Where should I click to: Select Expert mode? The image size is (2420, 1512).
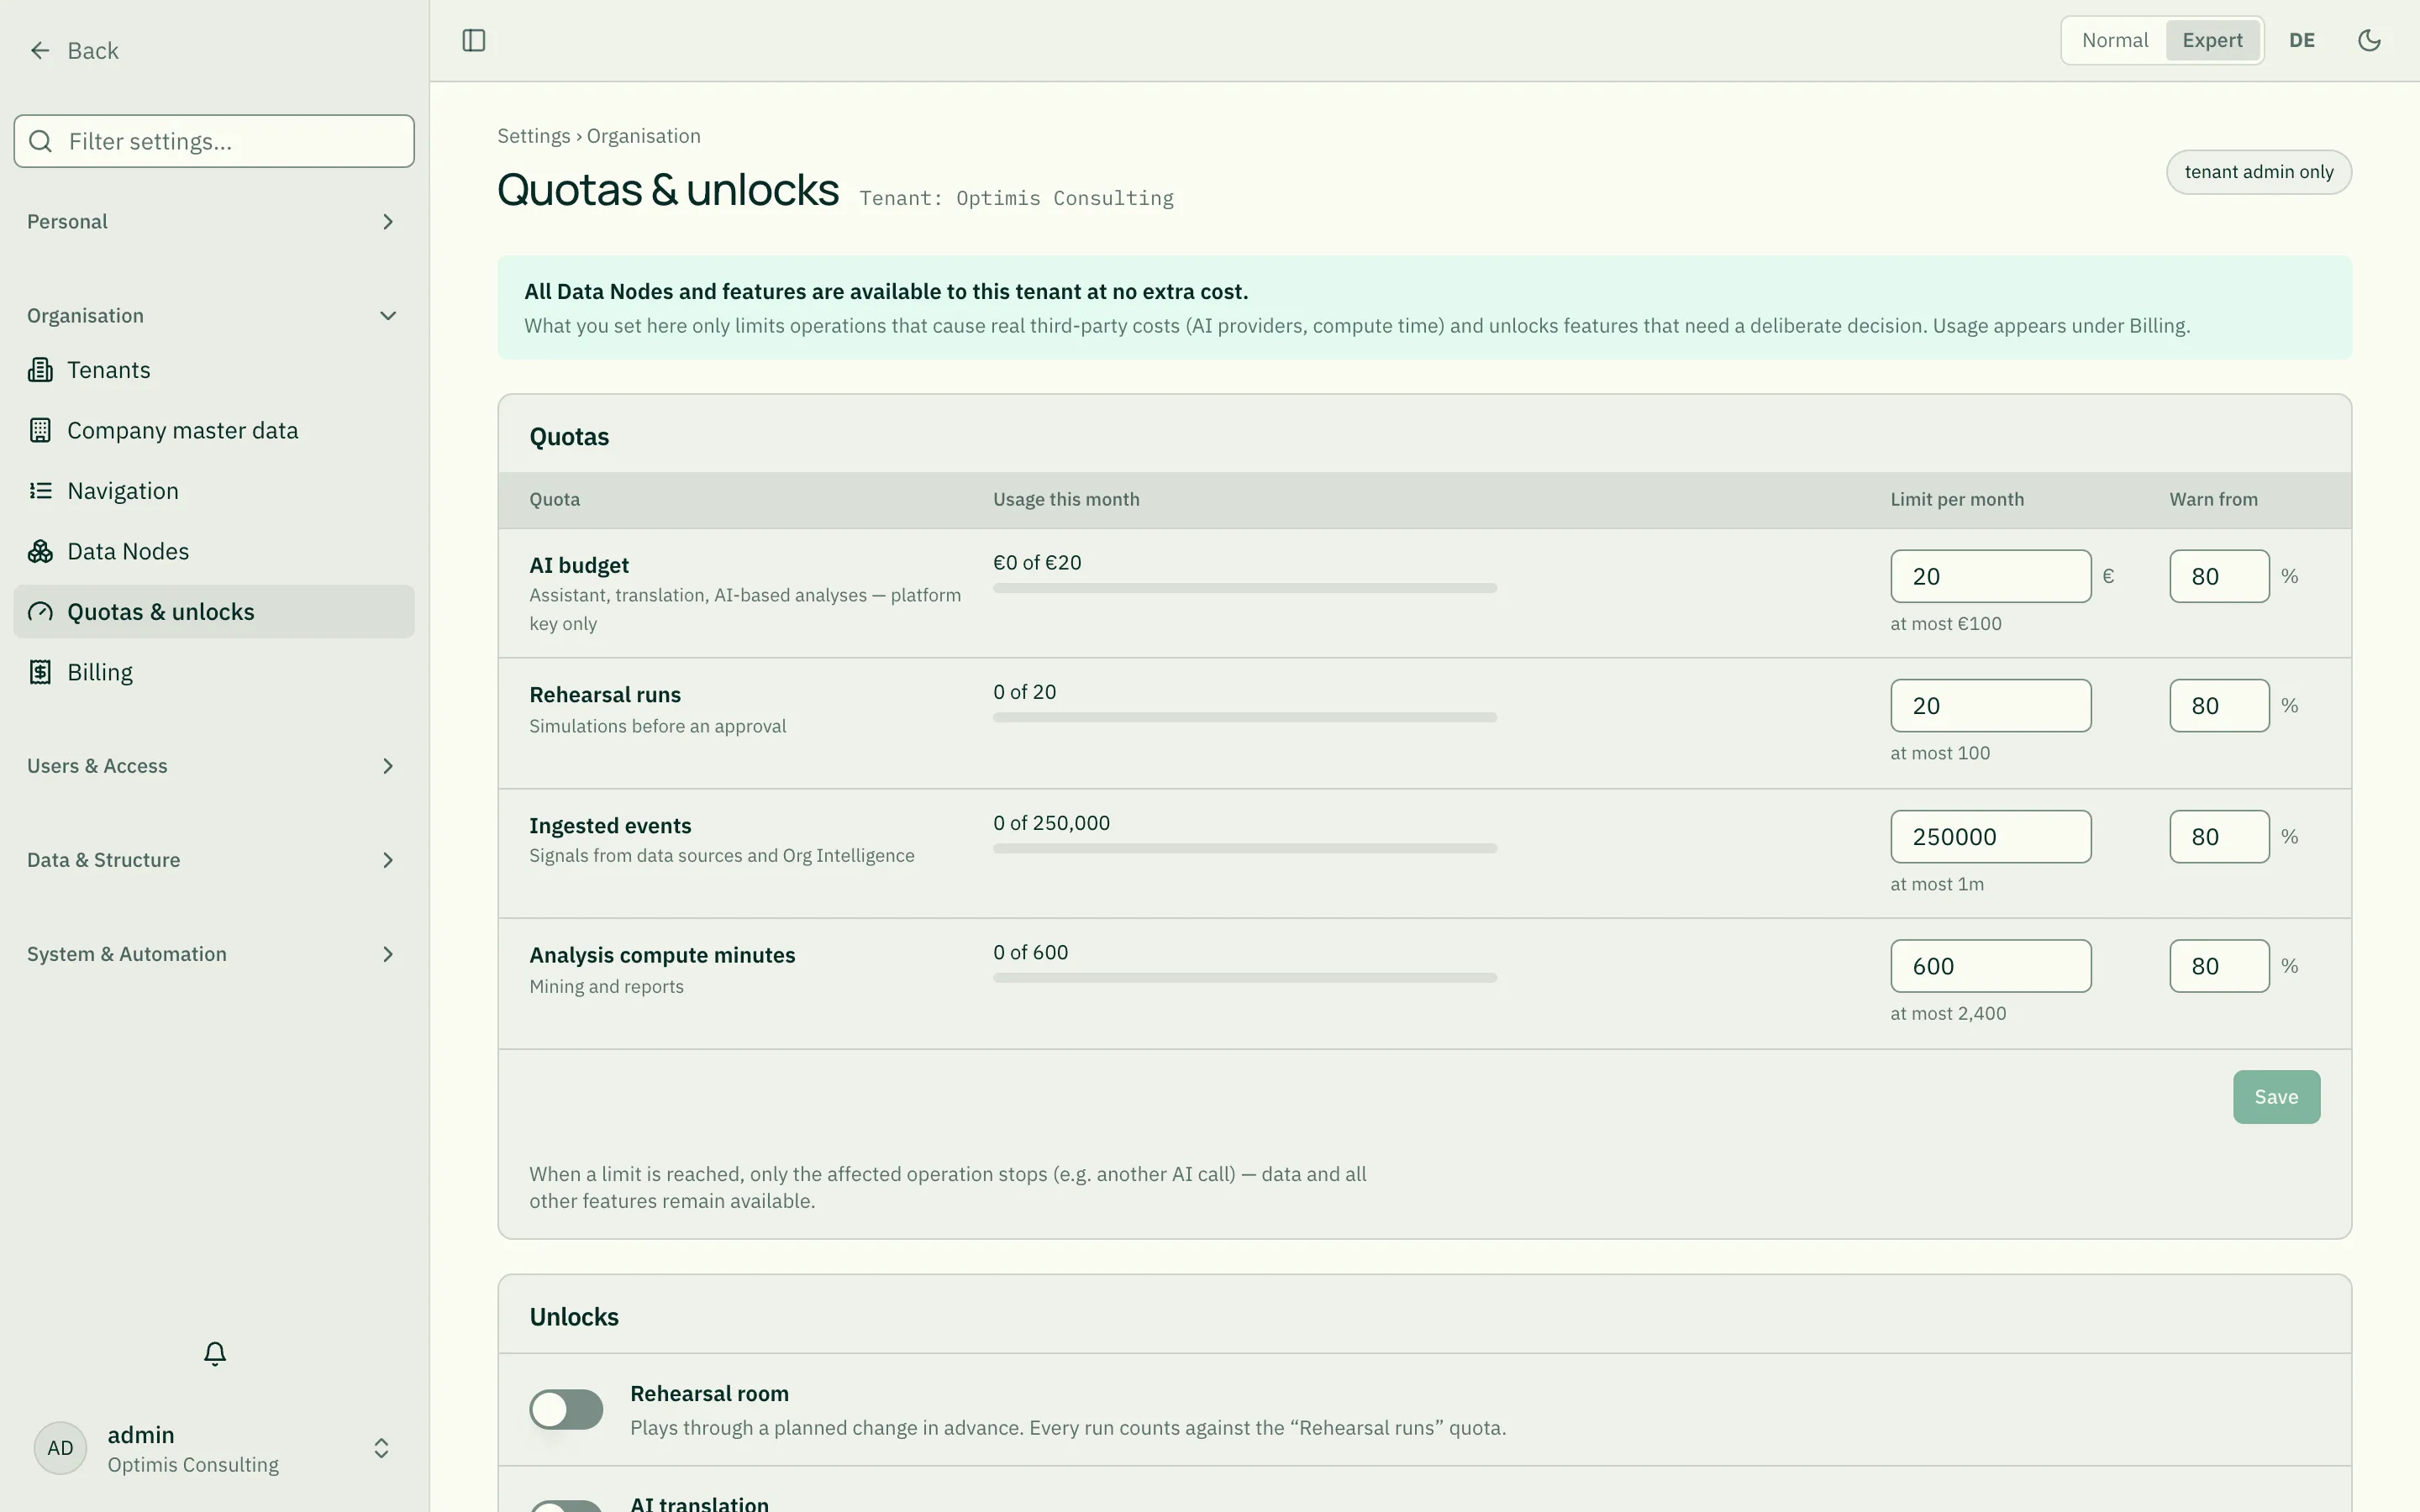pos(2212,41)
